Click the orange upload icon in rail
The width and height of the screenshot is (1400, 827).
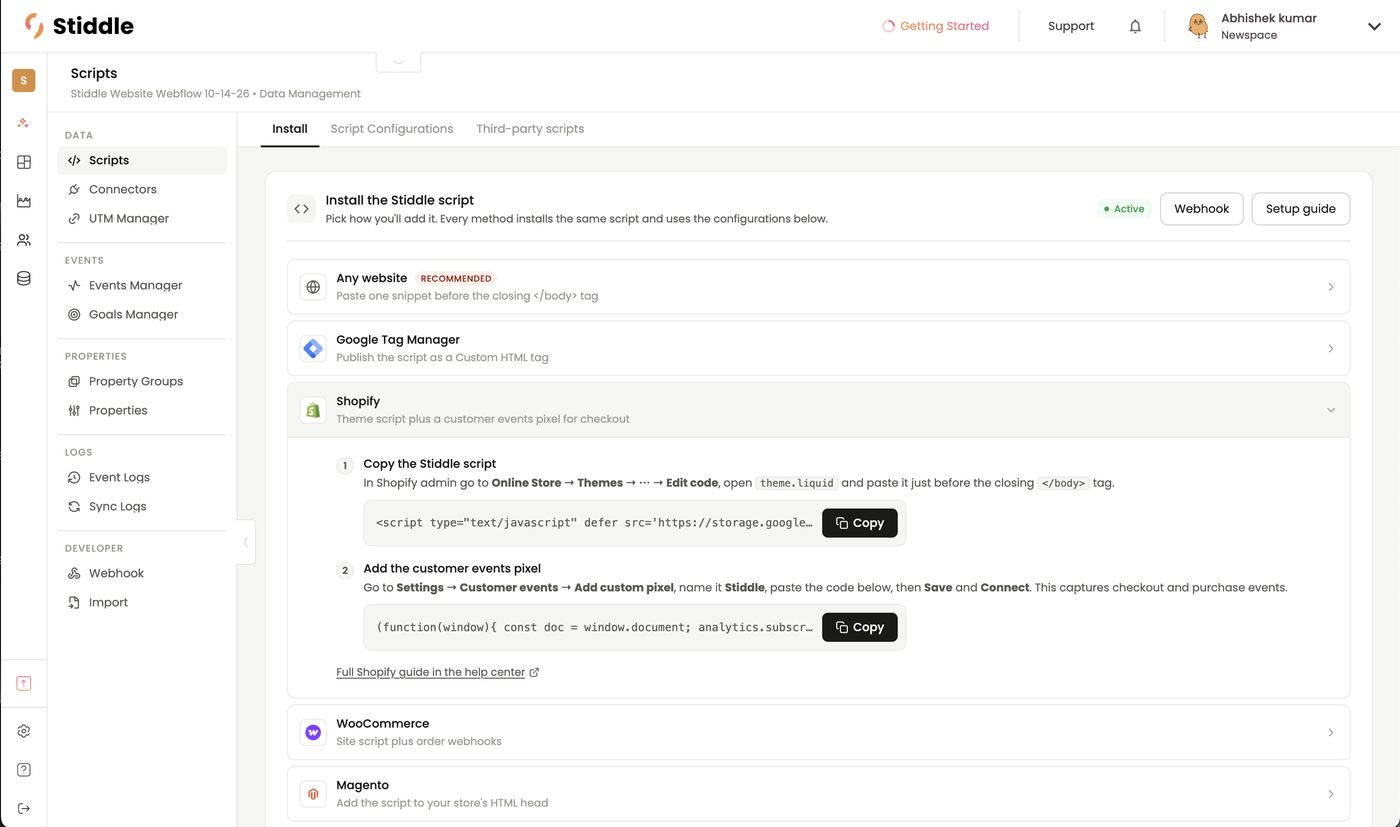[24, 683]
